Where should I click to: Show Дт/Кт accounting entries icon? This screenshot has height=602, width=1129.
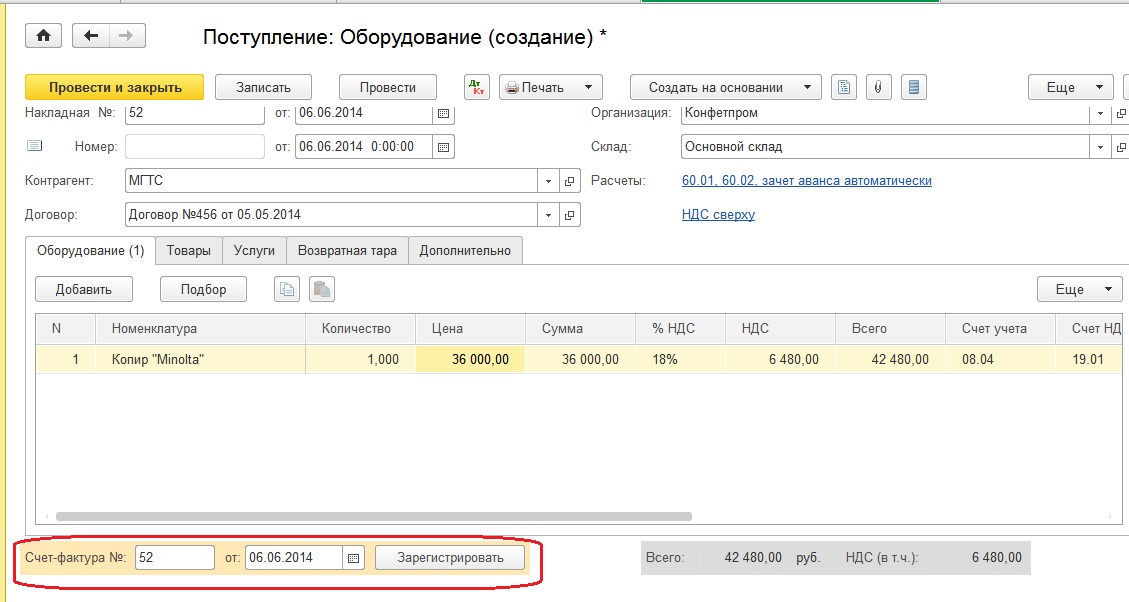point(476,87)
